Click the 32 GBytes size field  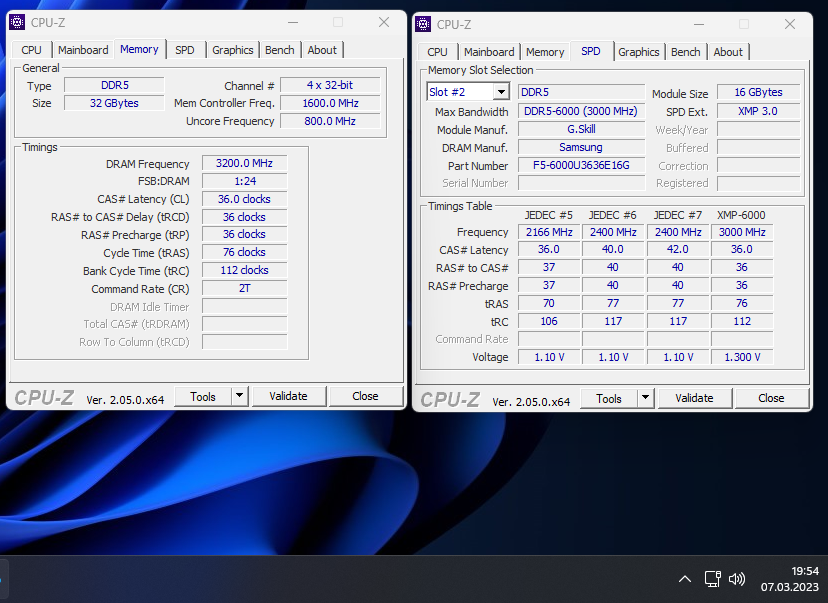(114, 103)
